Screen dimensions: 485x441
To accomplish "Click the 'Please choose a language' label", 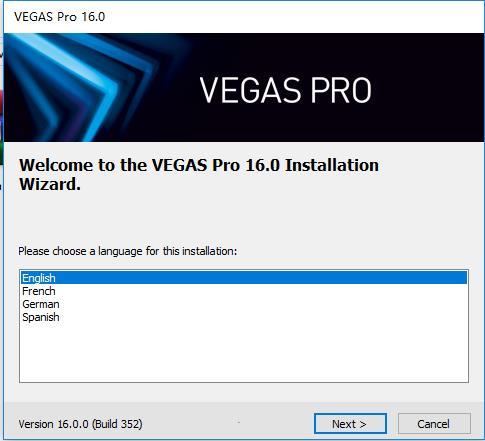I will (127, 251).
